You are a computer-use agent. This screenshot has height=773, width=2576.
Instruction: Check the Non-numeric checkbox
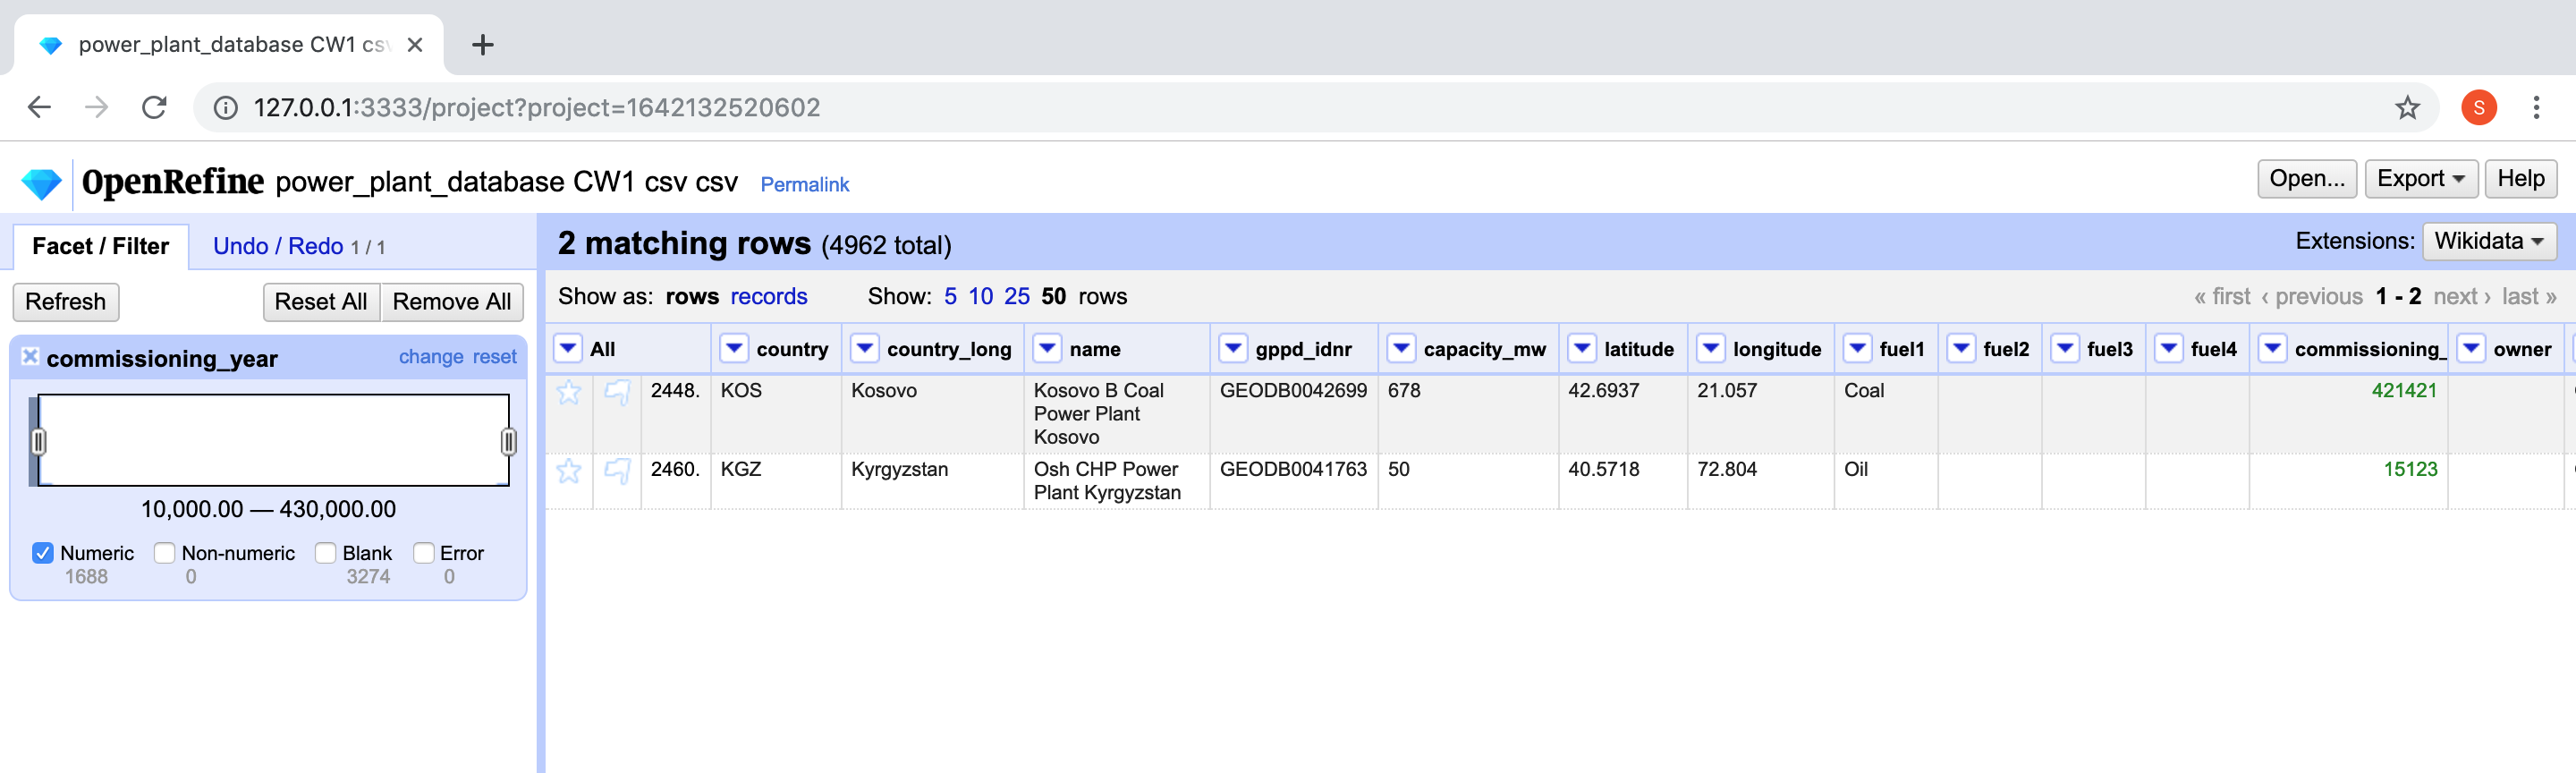click(x=165, y=553)
